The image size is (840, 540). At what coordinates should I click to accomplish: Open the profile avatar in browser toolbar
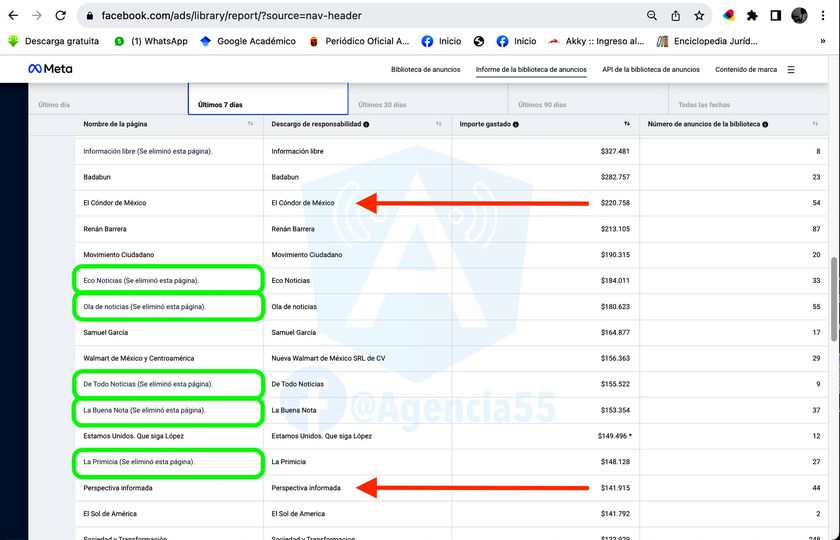coord(799,16)
